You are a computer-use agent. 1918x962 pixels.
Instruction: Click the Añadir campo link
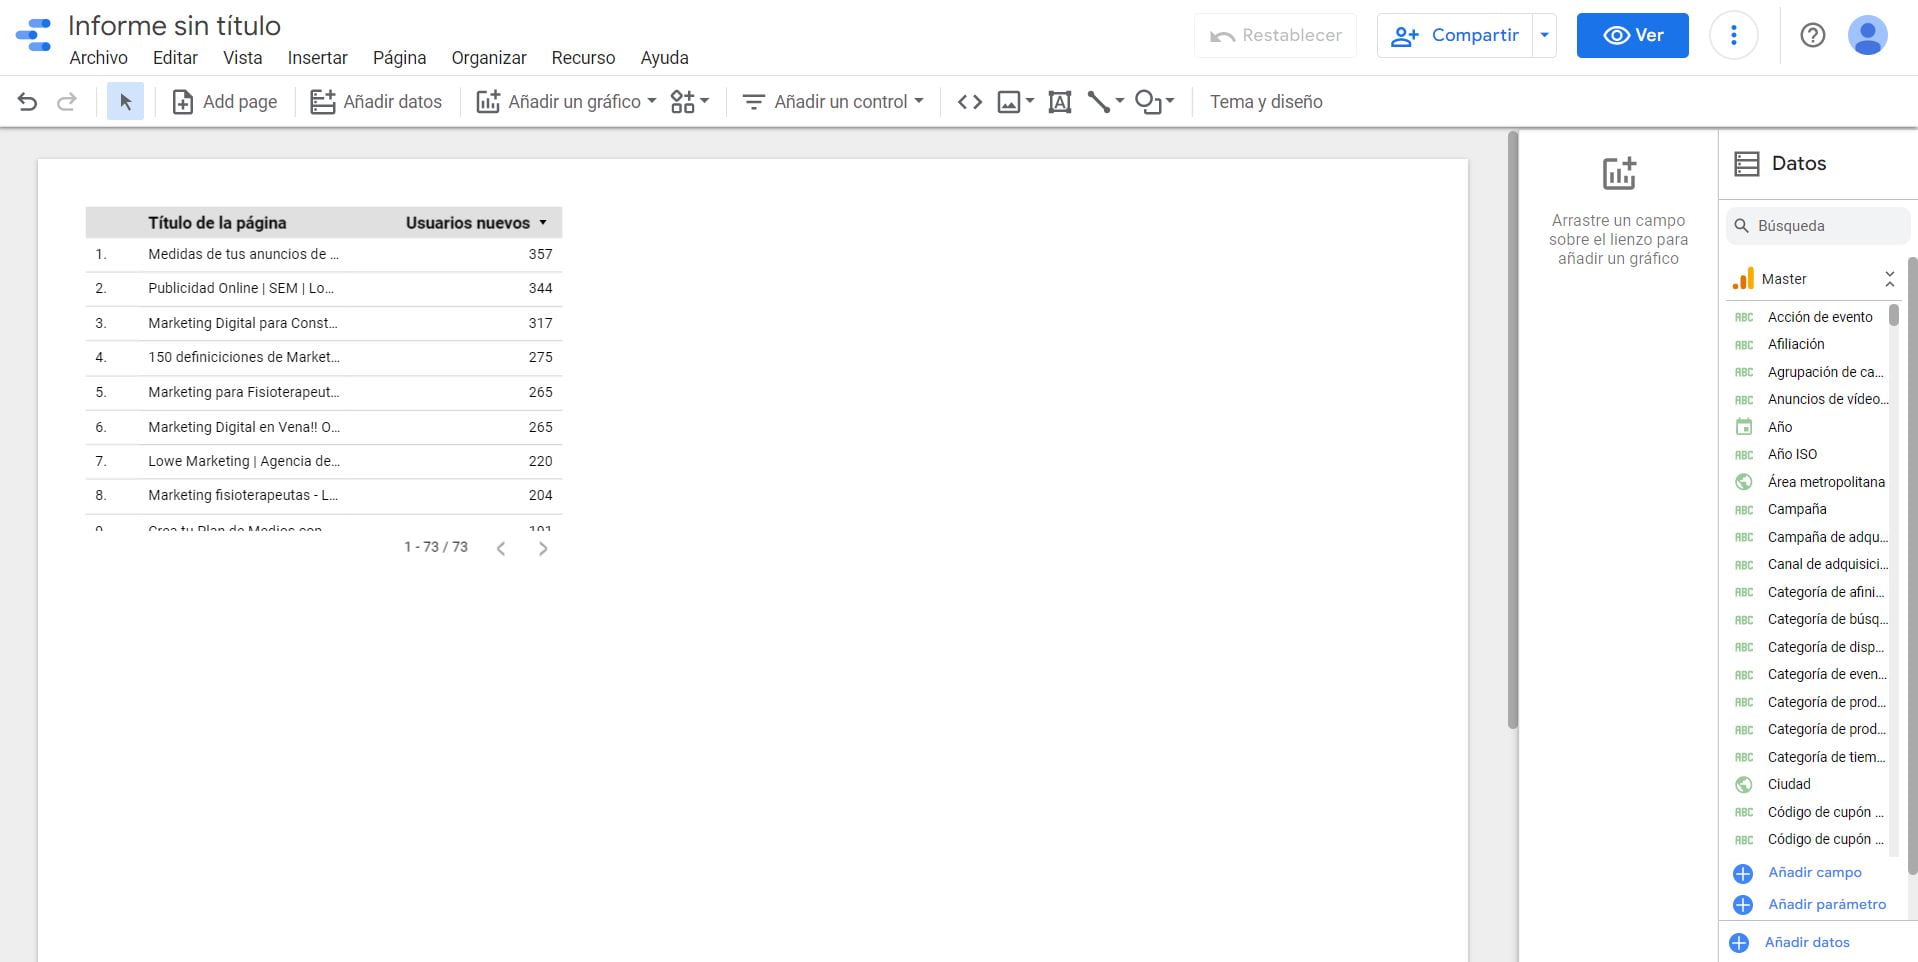coord(1815,872)
